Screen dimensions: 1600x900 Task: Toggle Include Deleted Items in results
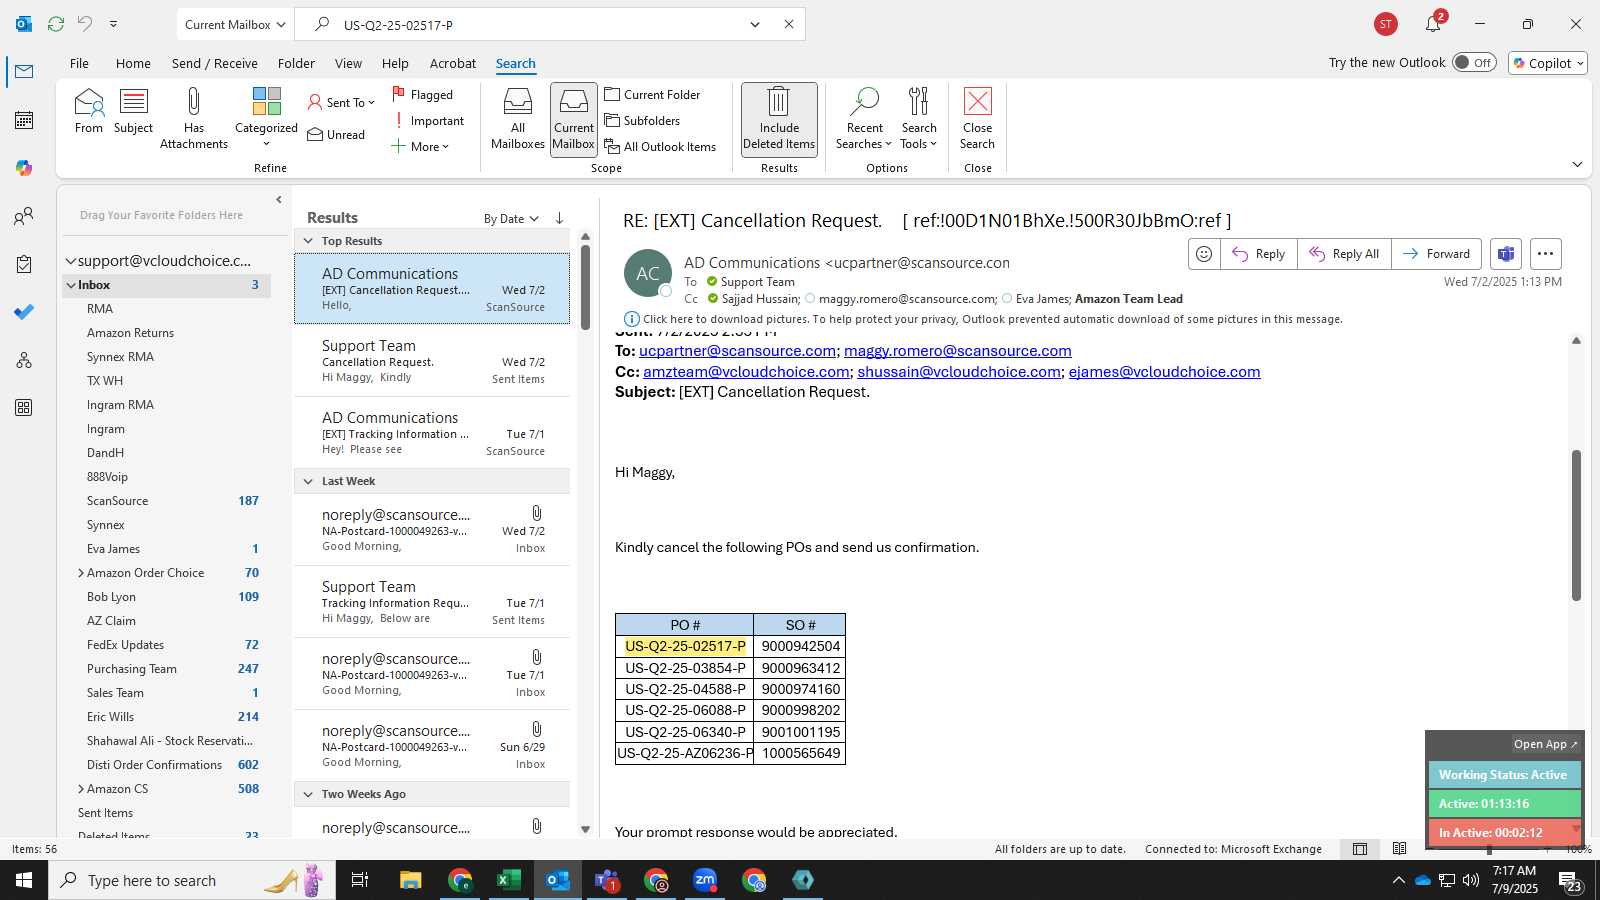(779, 118)
